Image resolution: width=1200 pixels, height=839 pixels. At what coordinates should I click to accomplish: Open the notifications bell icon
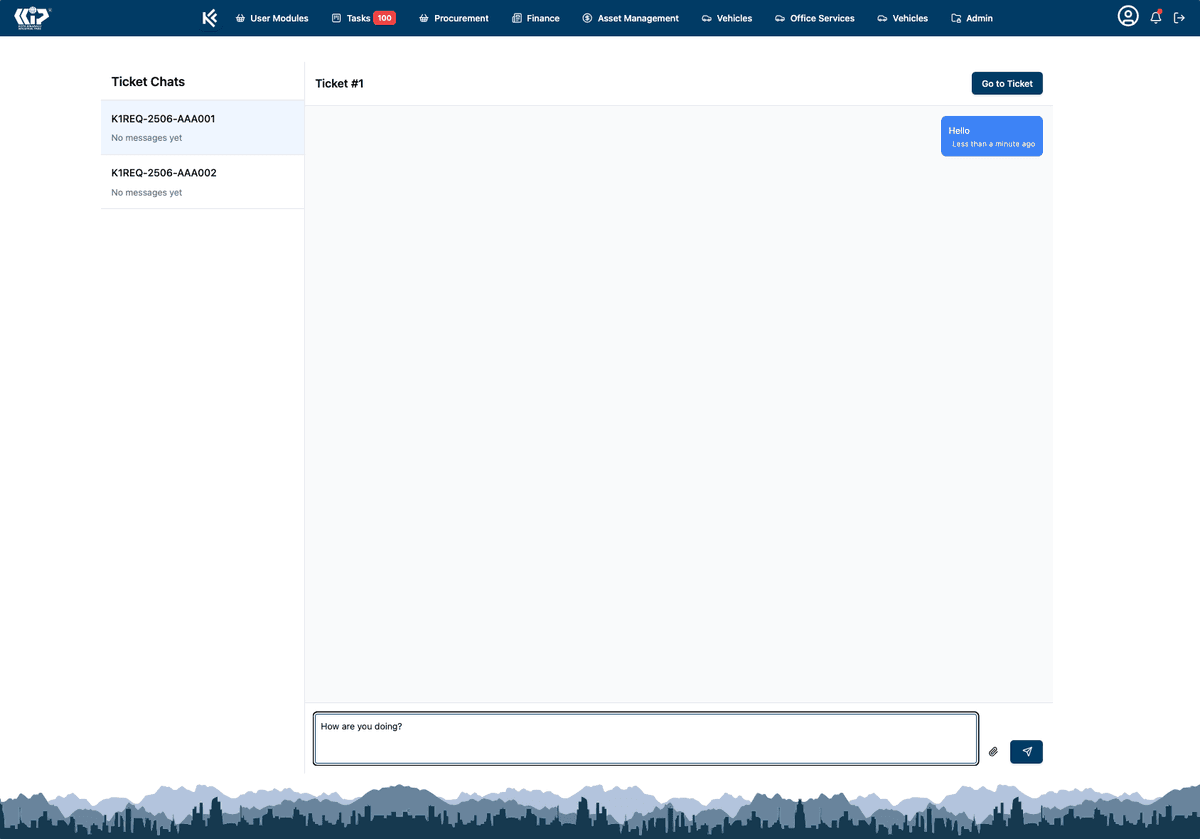click(1155, 17)
